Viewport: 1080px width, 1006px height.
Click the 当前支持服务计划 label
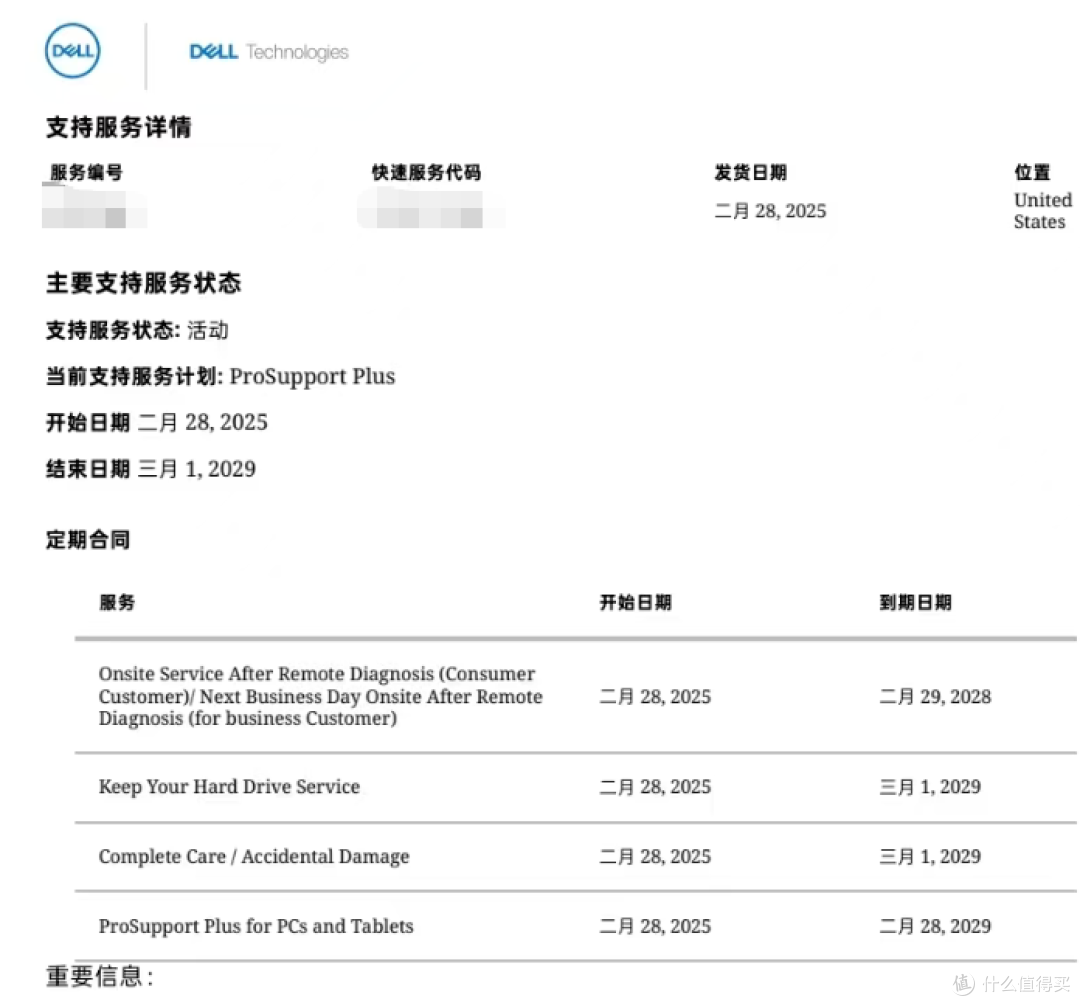point(134,377)
